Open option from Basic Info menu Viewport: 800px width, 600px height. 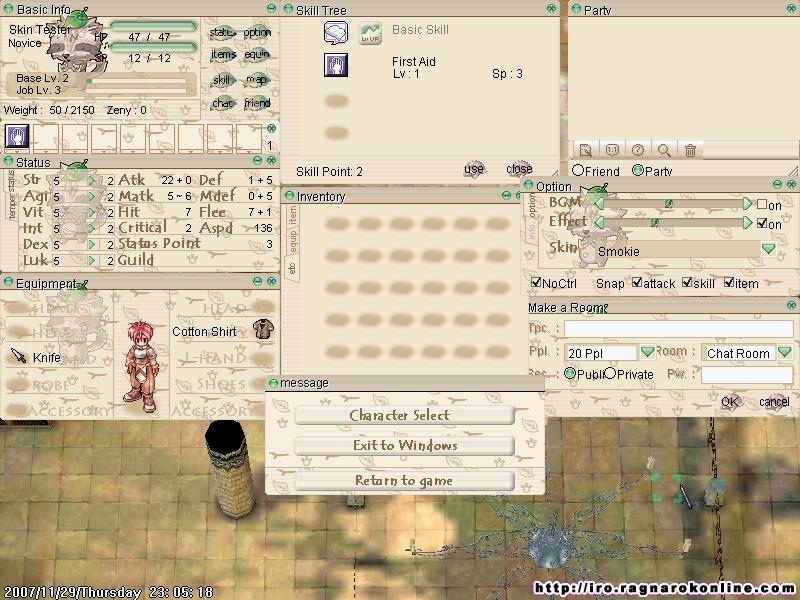click(257, 33)
